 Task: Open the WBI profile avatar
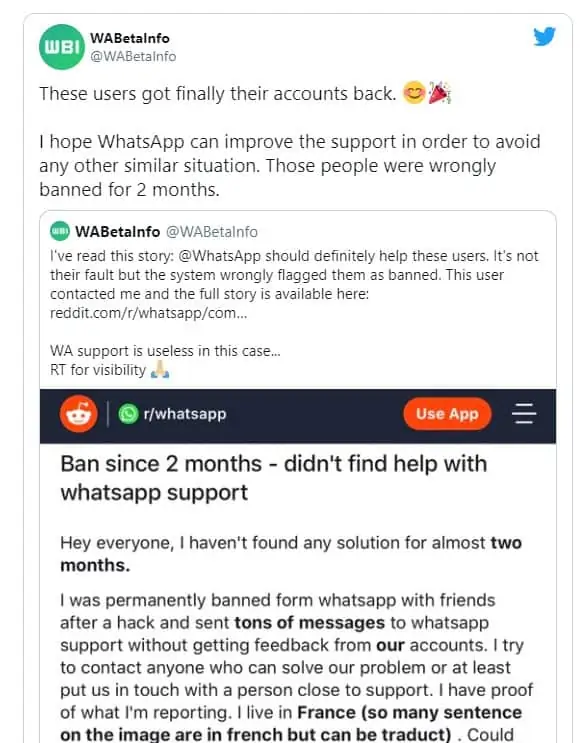coord(62,46)
